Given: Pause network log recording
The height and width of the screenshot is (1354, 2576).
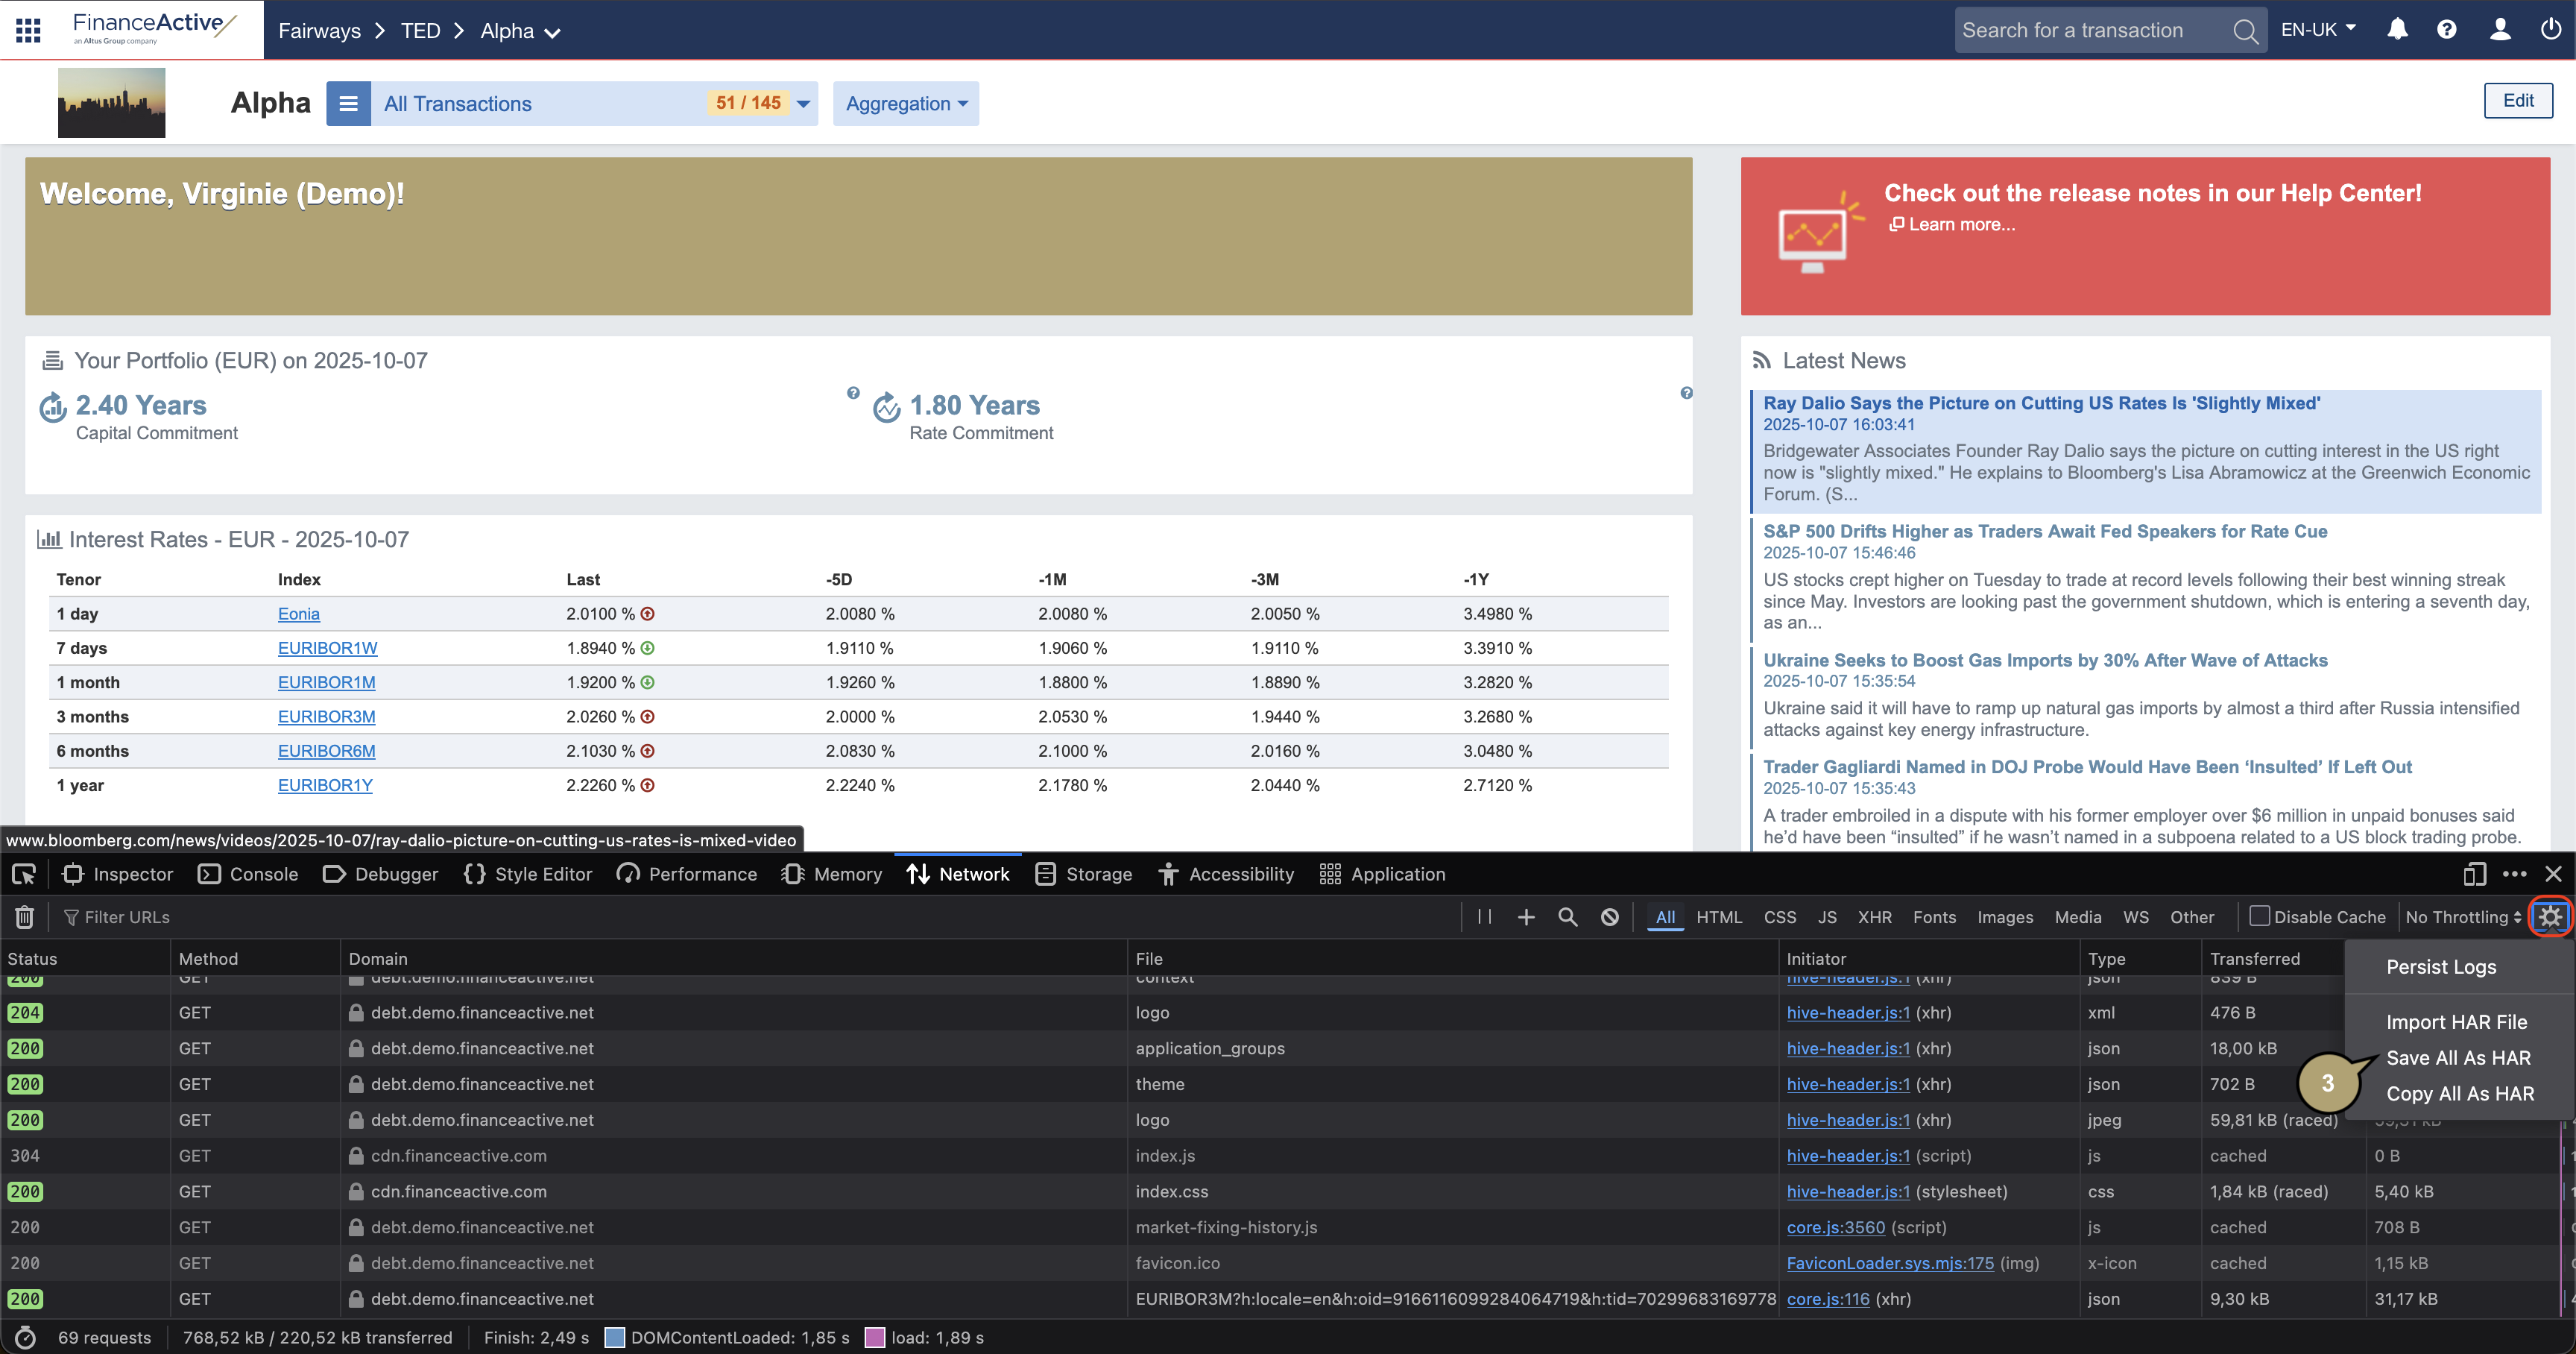Looking at the screenshot, I should [x=1483, y=916].
